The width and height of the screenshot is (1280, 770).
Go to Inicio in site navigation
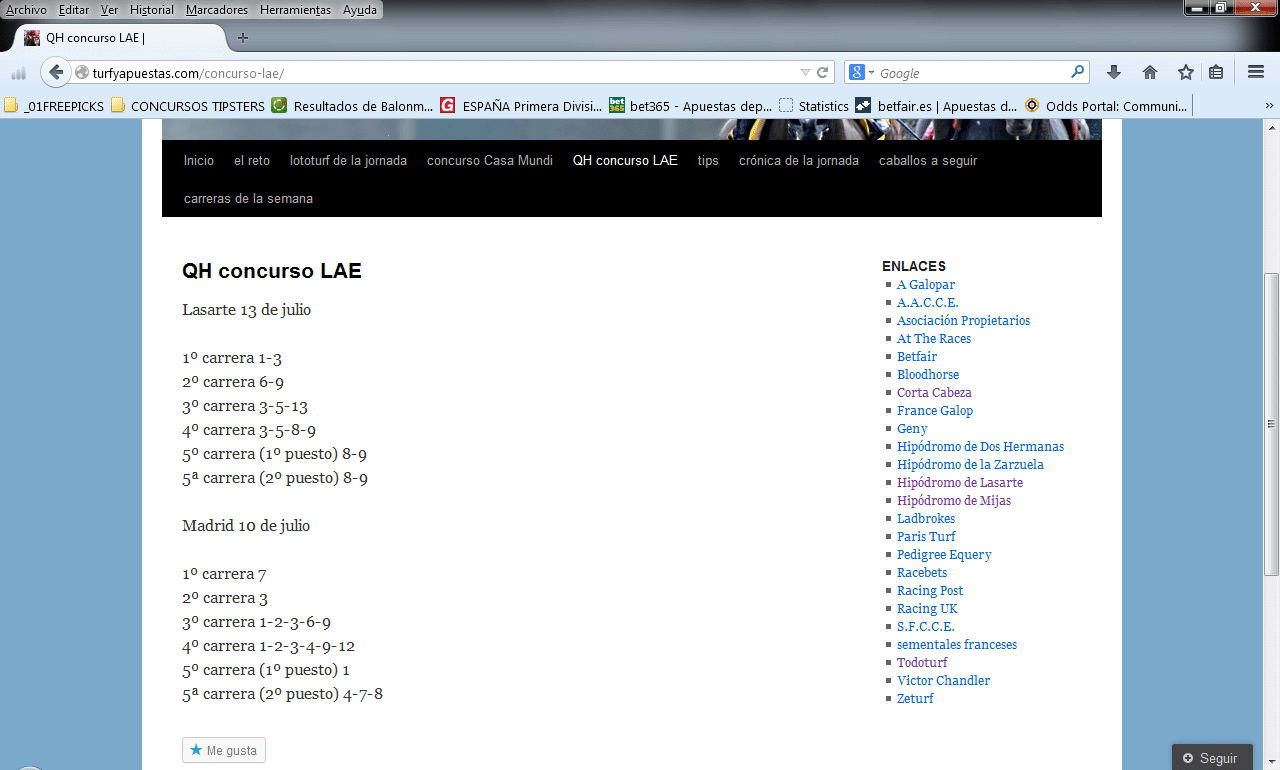point(199,160)
